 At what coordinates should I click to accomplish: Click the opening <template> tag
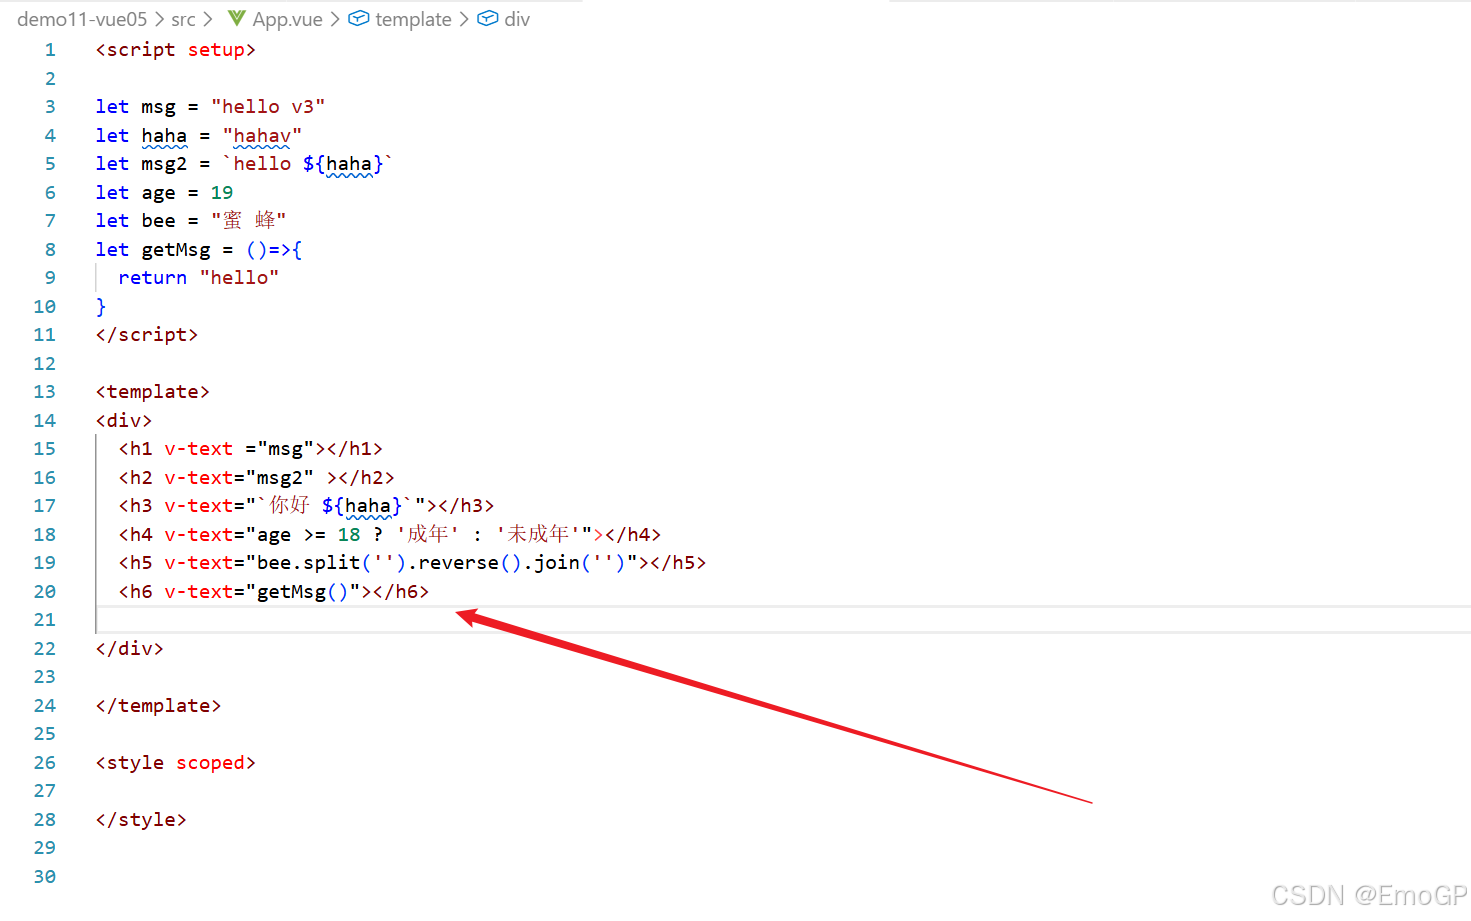tap(153, 392)
